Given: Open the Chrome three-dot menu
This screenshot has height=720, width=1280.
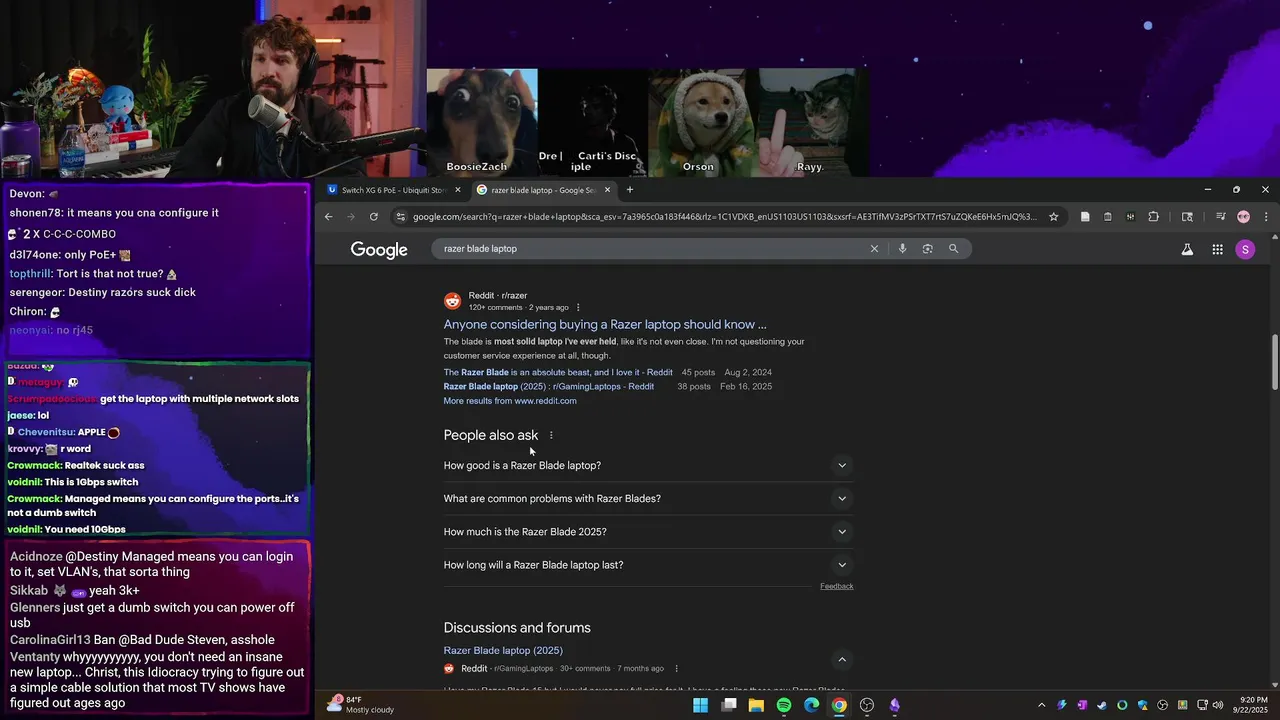Looking at the screenshot, I should click(x=1266, y=217).
